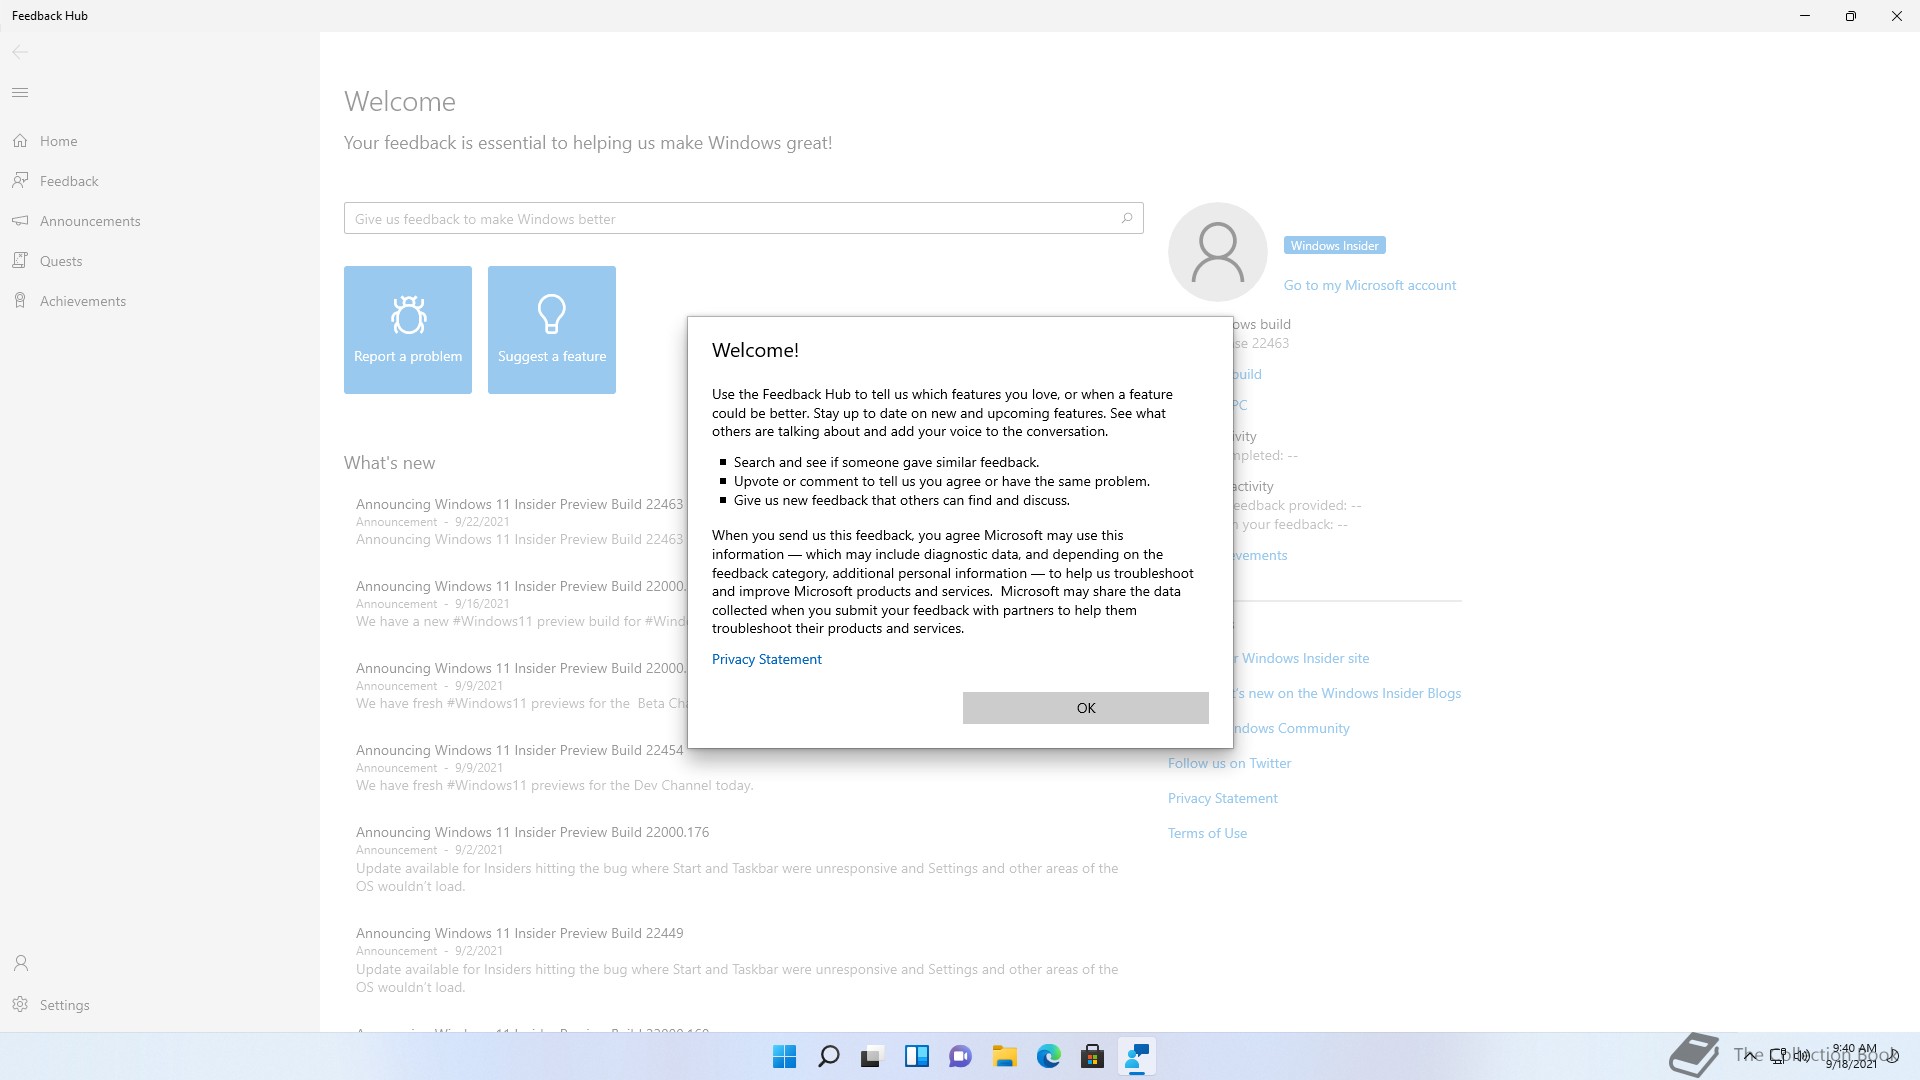Open Widgets from the taskbar
The width and height of the screenshot is (1920, 1080).
[916, 1056]
